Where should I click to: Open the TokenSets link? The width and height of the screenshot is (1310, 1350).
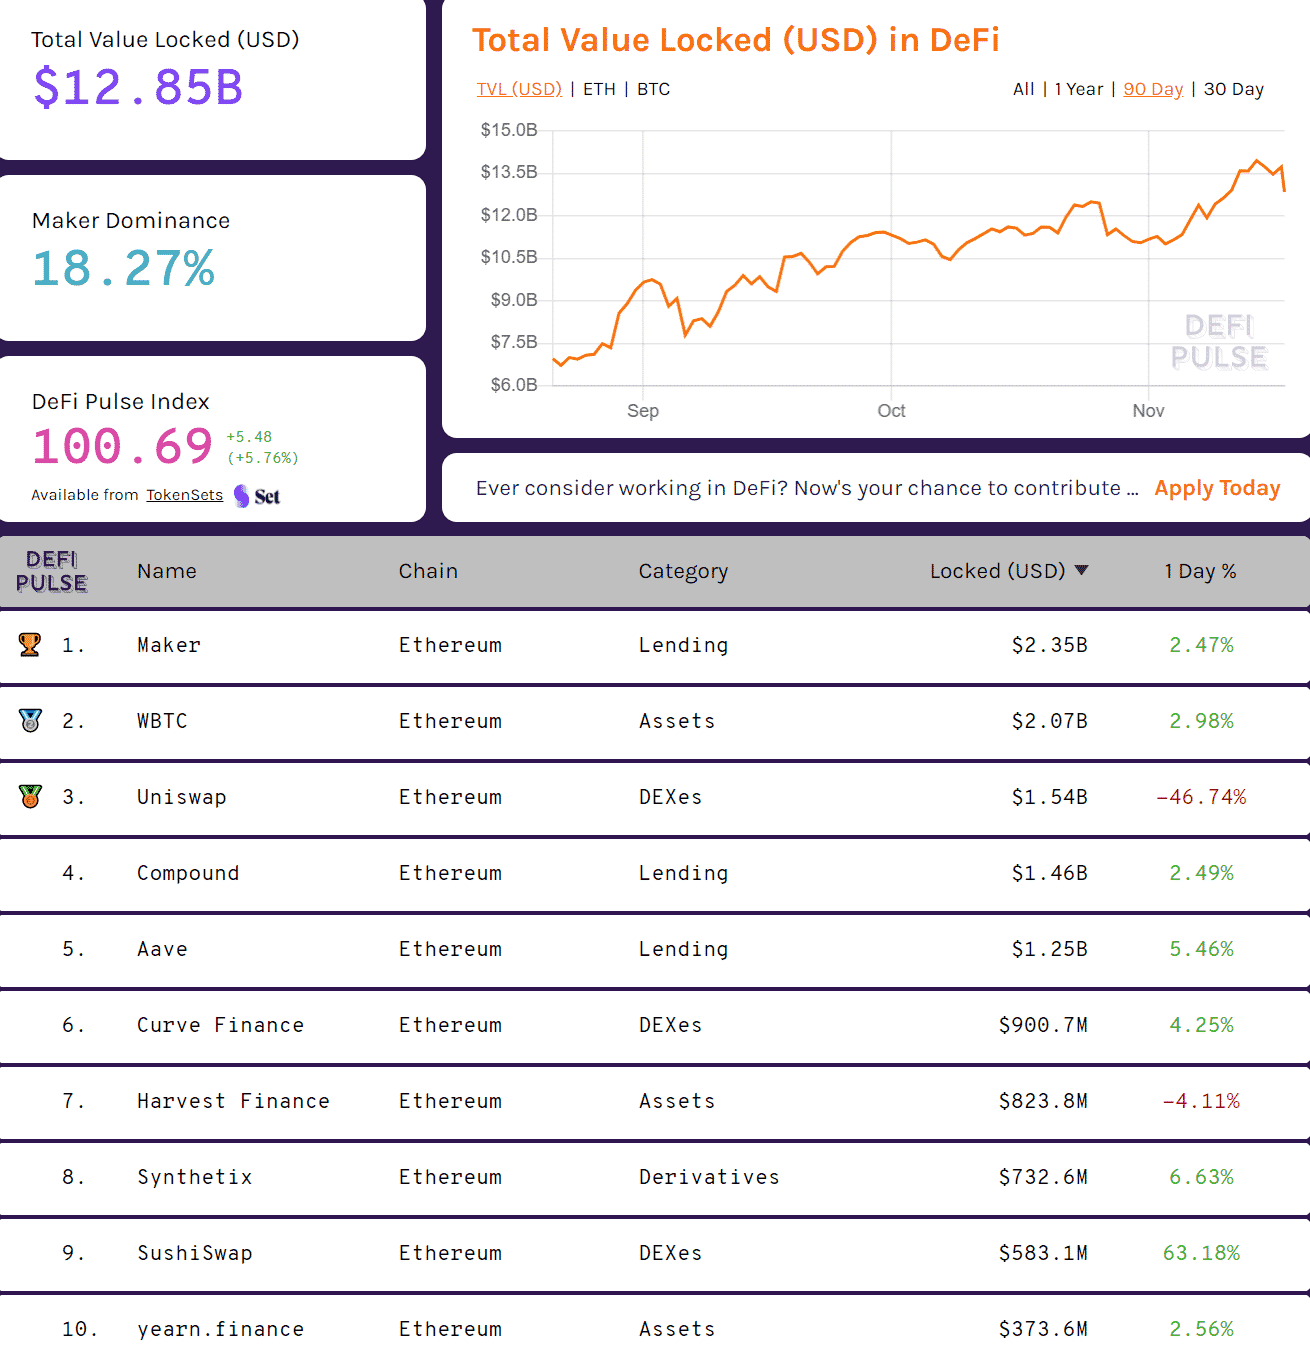(184, 495)
